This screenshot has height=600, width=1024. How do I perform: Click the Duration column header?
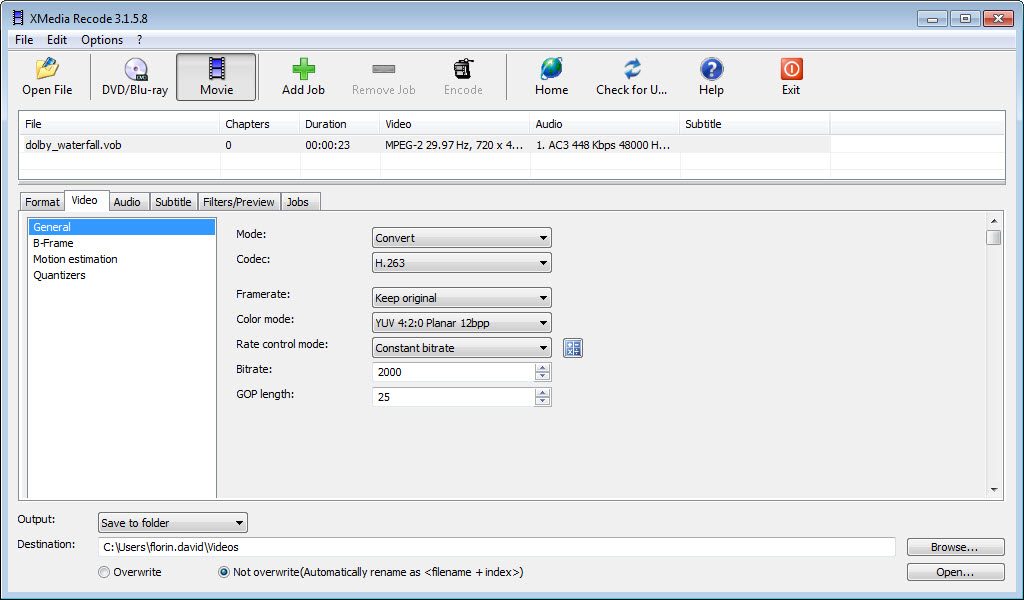pyautogui.click(x=340, y=124)
